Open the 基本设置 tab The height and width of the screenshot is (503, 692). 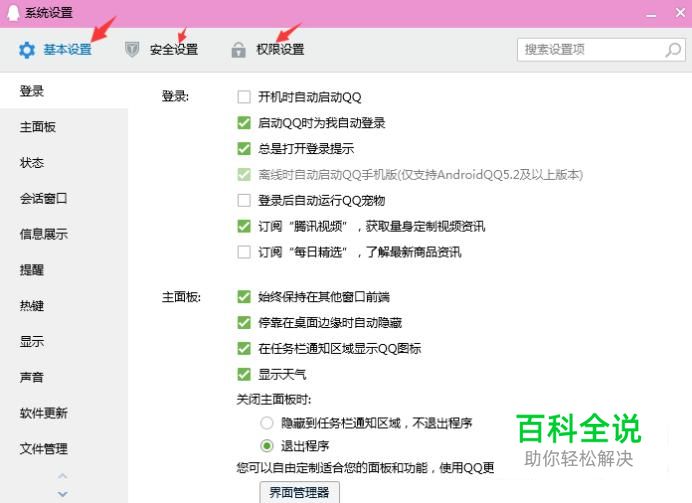pos(68,49)
